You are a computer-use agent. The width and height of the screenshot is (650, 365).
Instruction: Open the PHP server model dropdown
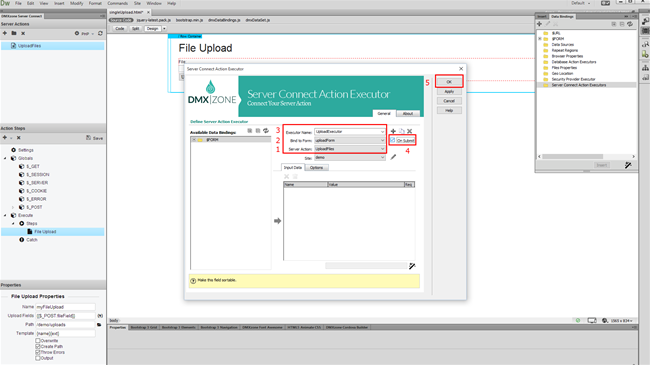(x=87, y=34)
